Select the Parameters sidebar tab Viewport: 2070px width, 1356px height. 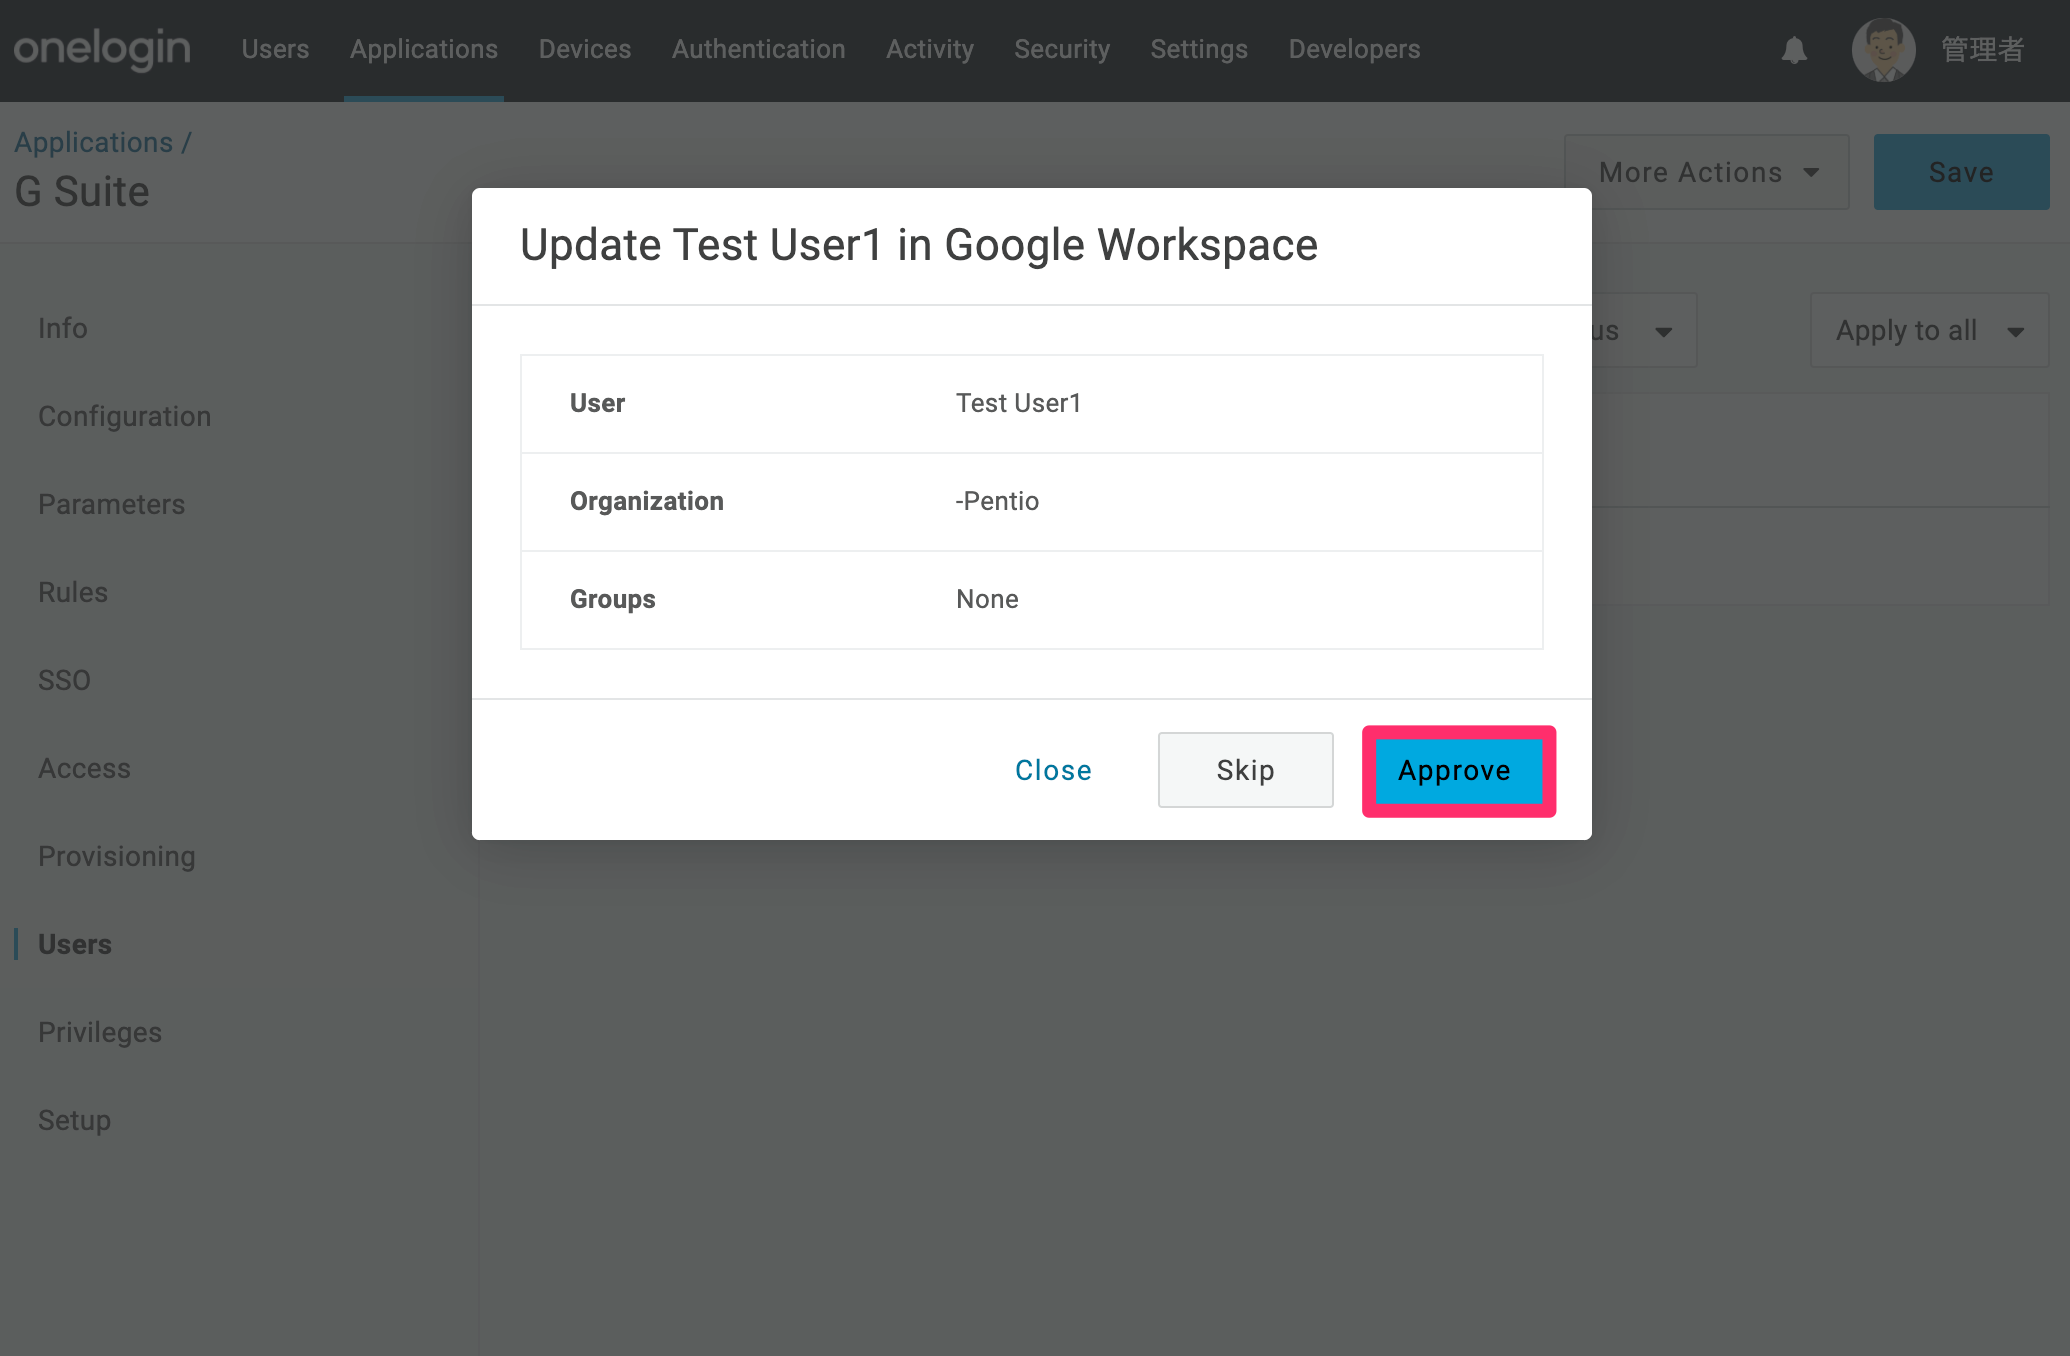(x=112, y=504)
